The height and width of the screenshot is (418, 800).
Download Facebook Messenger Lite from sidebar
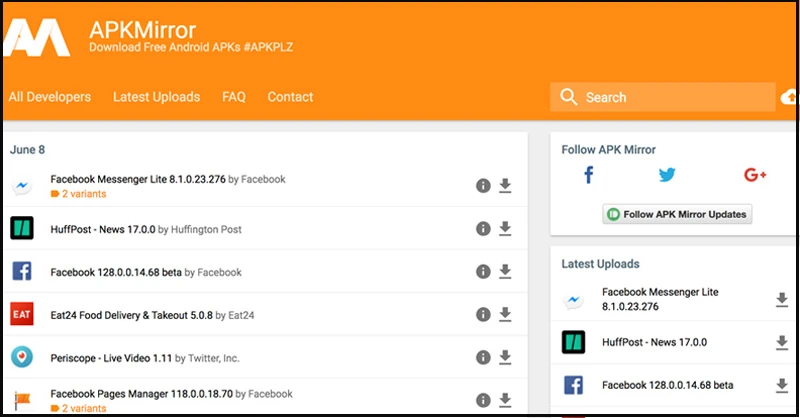pos(782,300)
